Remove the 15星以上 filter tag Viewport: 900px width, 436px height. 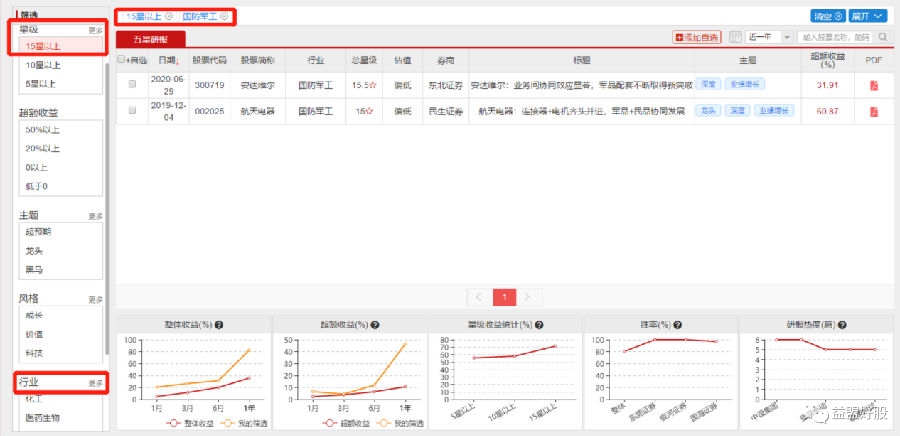click(x=169, y=17)
